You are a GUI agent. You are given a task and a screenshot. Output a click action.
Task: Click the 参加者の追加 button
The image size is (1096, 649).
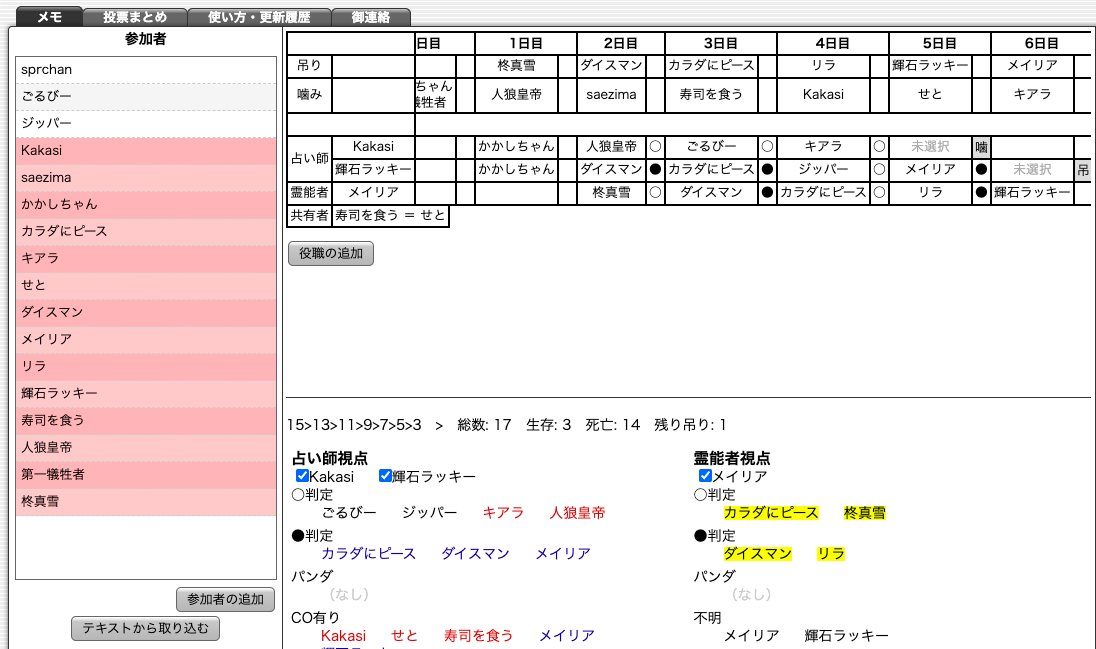click(225, 599)
